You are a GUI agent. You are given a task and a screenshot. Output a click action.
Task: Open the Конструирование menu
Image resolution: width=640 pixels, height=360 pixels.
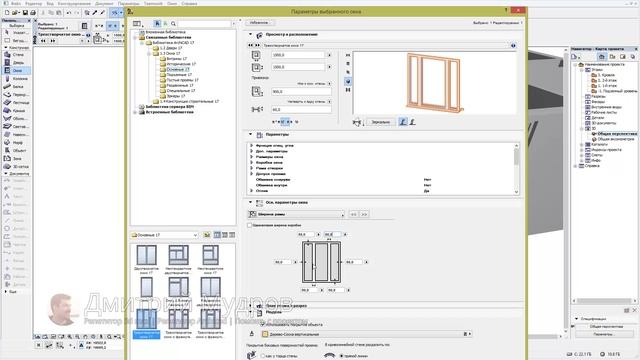pos(74,3)
